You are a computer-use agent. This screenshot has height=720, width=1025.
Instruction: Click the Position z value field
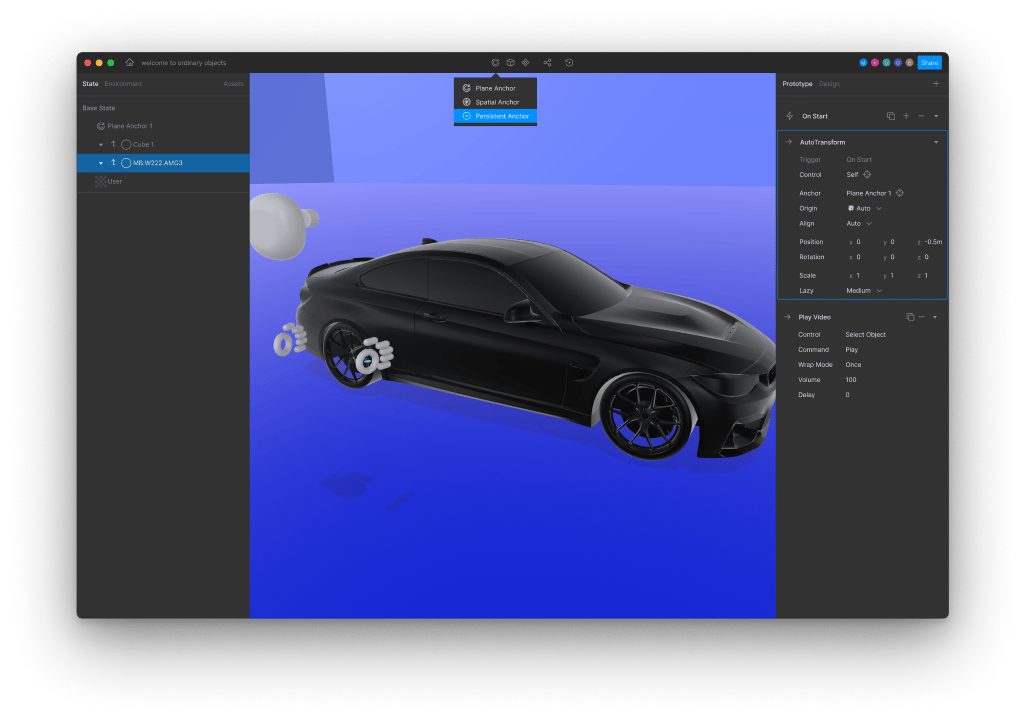932,242
